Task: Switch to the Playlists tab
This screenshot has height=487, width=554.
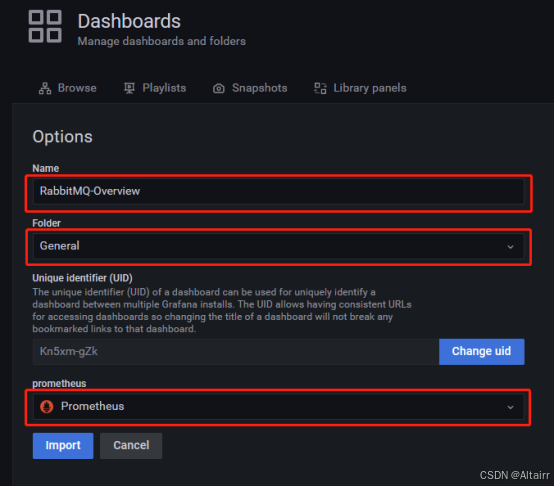Action: (x=155, y=88)
